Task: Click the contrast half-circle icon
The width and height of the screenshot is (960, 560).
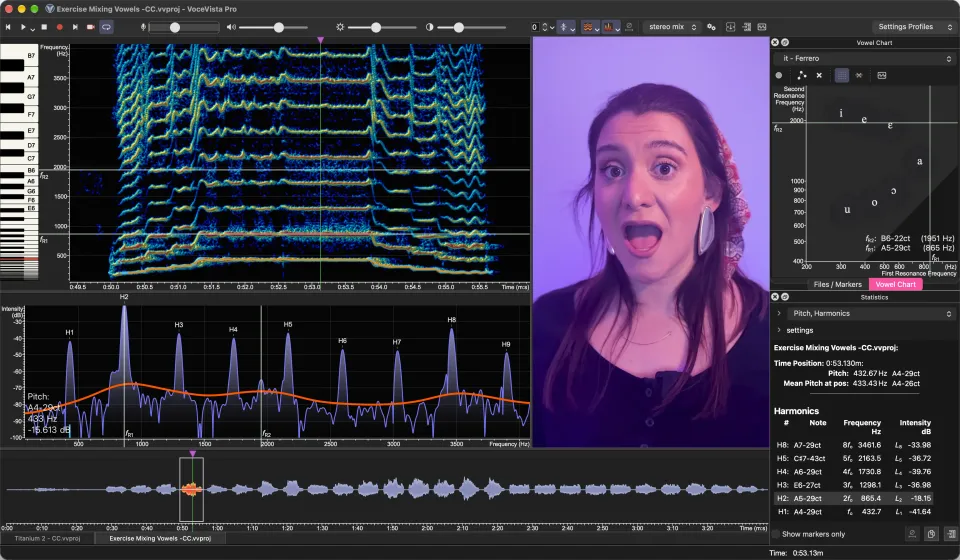Action: tap(429, 27)
